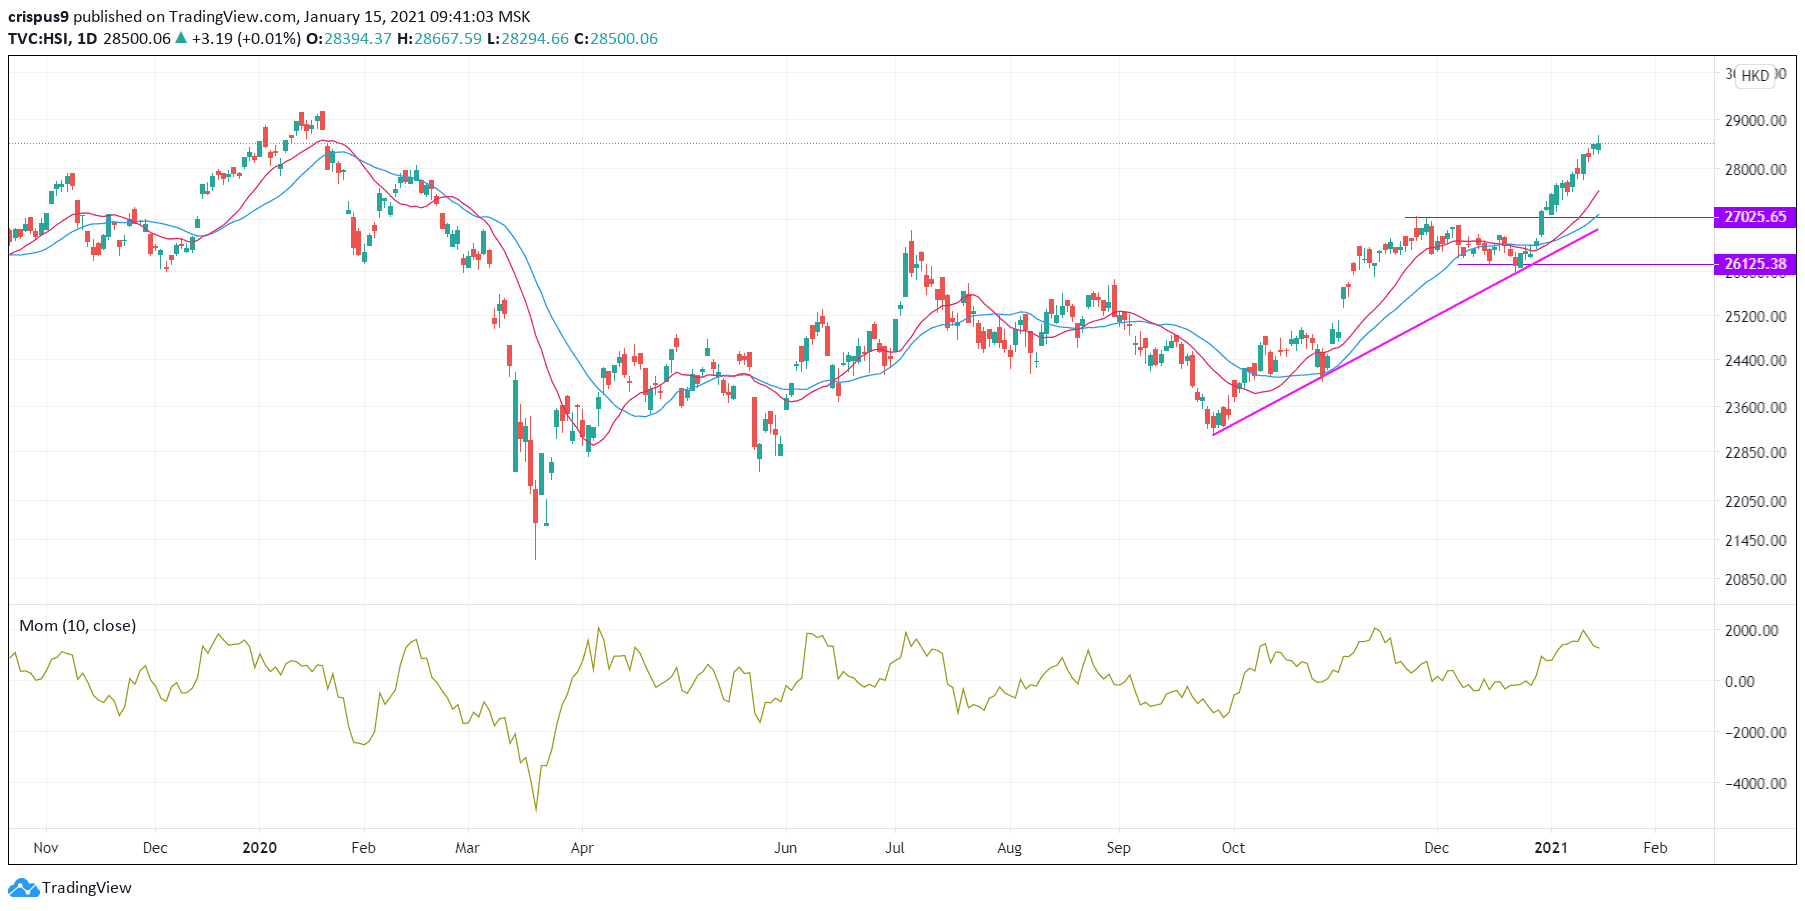Image resolution: width=1805 pixels, height=911 pixels.
Task: Click the 24400.00 price axis label
Action: pos(1756,361)
